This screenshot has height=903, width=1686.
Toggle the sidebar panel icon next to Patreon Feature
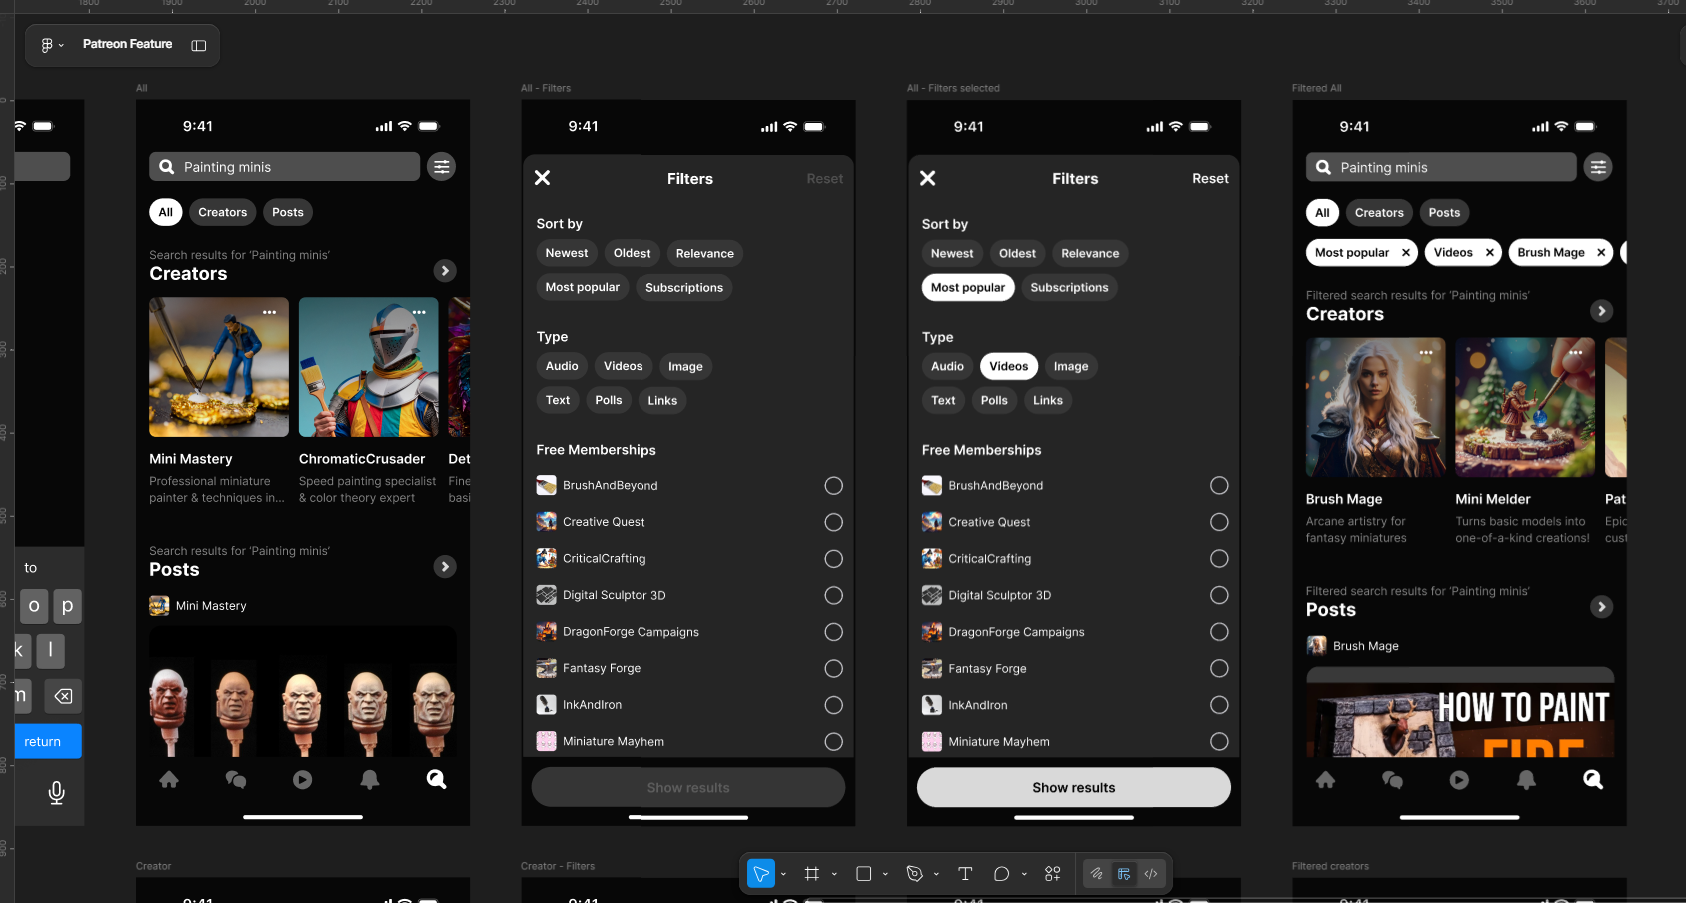198,44
